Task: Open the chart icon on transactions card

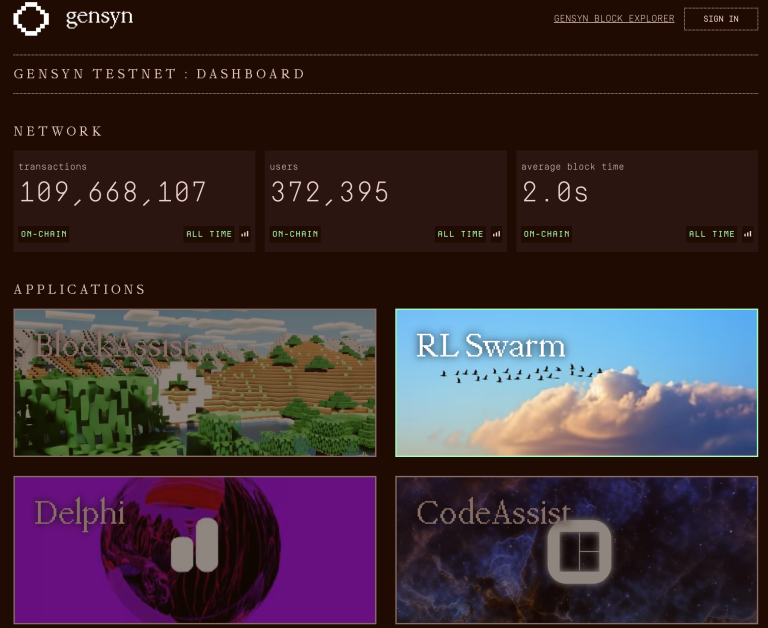Action: (245, 234)
